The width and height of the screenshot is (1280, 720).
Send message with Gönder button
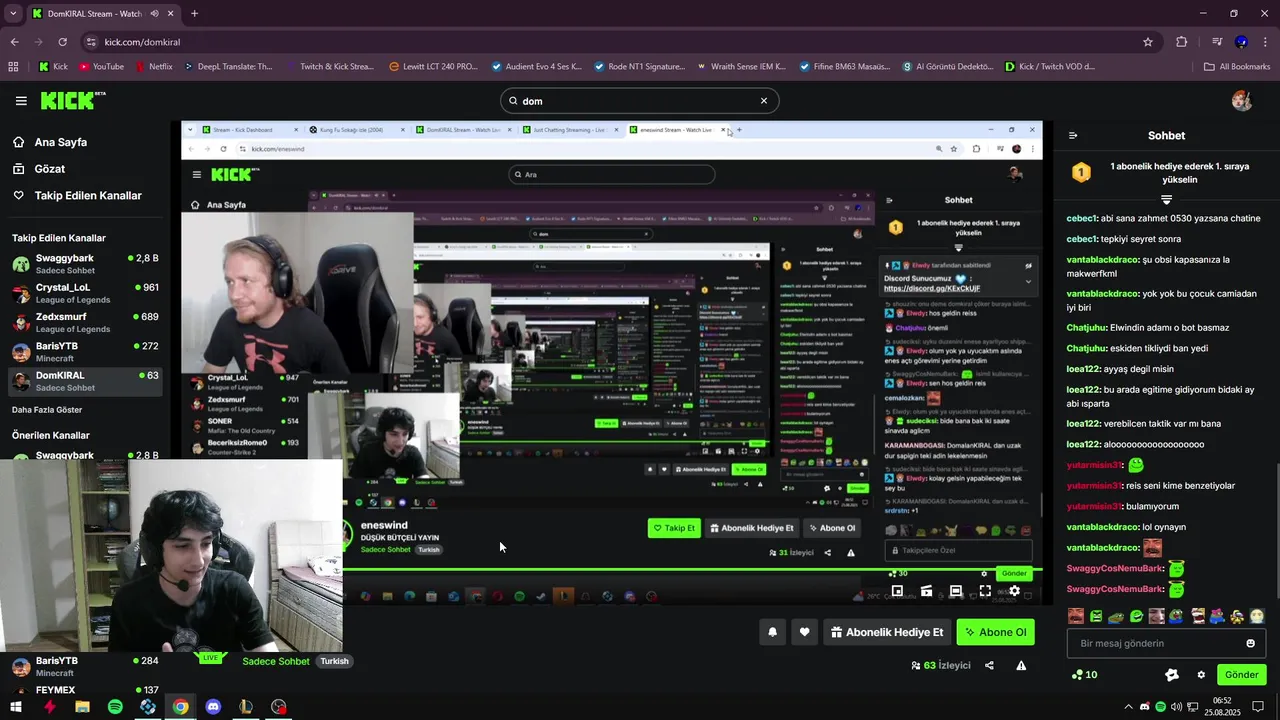1241,674
